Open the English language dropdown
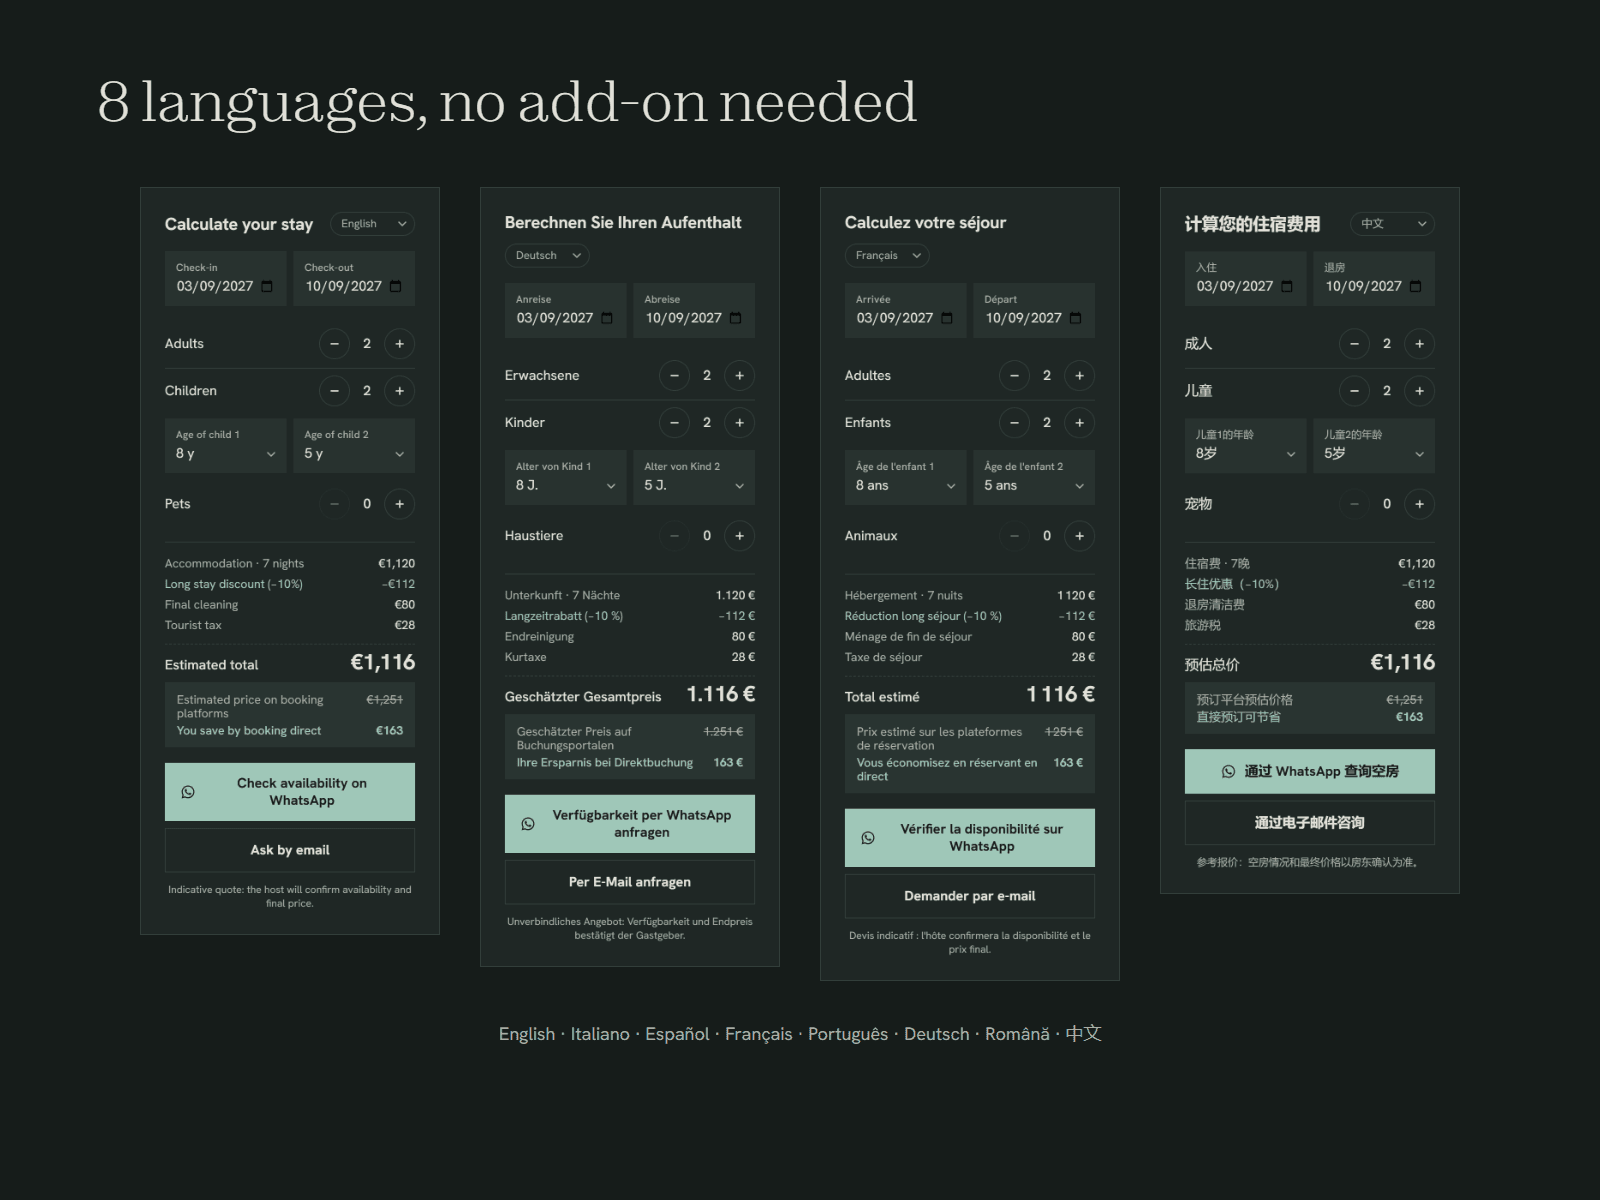This screenshot has width=1600, height=1200. [x=372, y=224]
